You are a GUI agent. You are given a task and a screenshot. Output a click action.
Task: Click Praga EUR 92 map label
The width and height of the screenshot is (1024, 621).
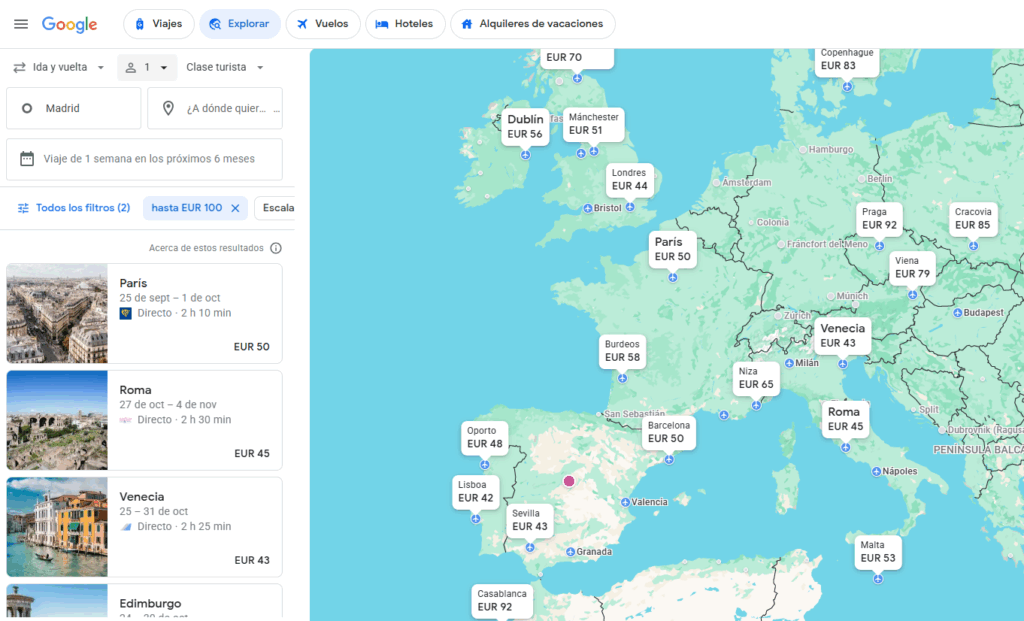[x=879, y=219]
